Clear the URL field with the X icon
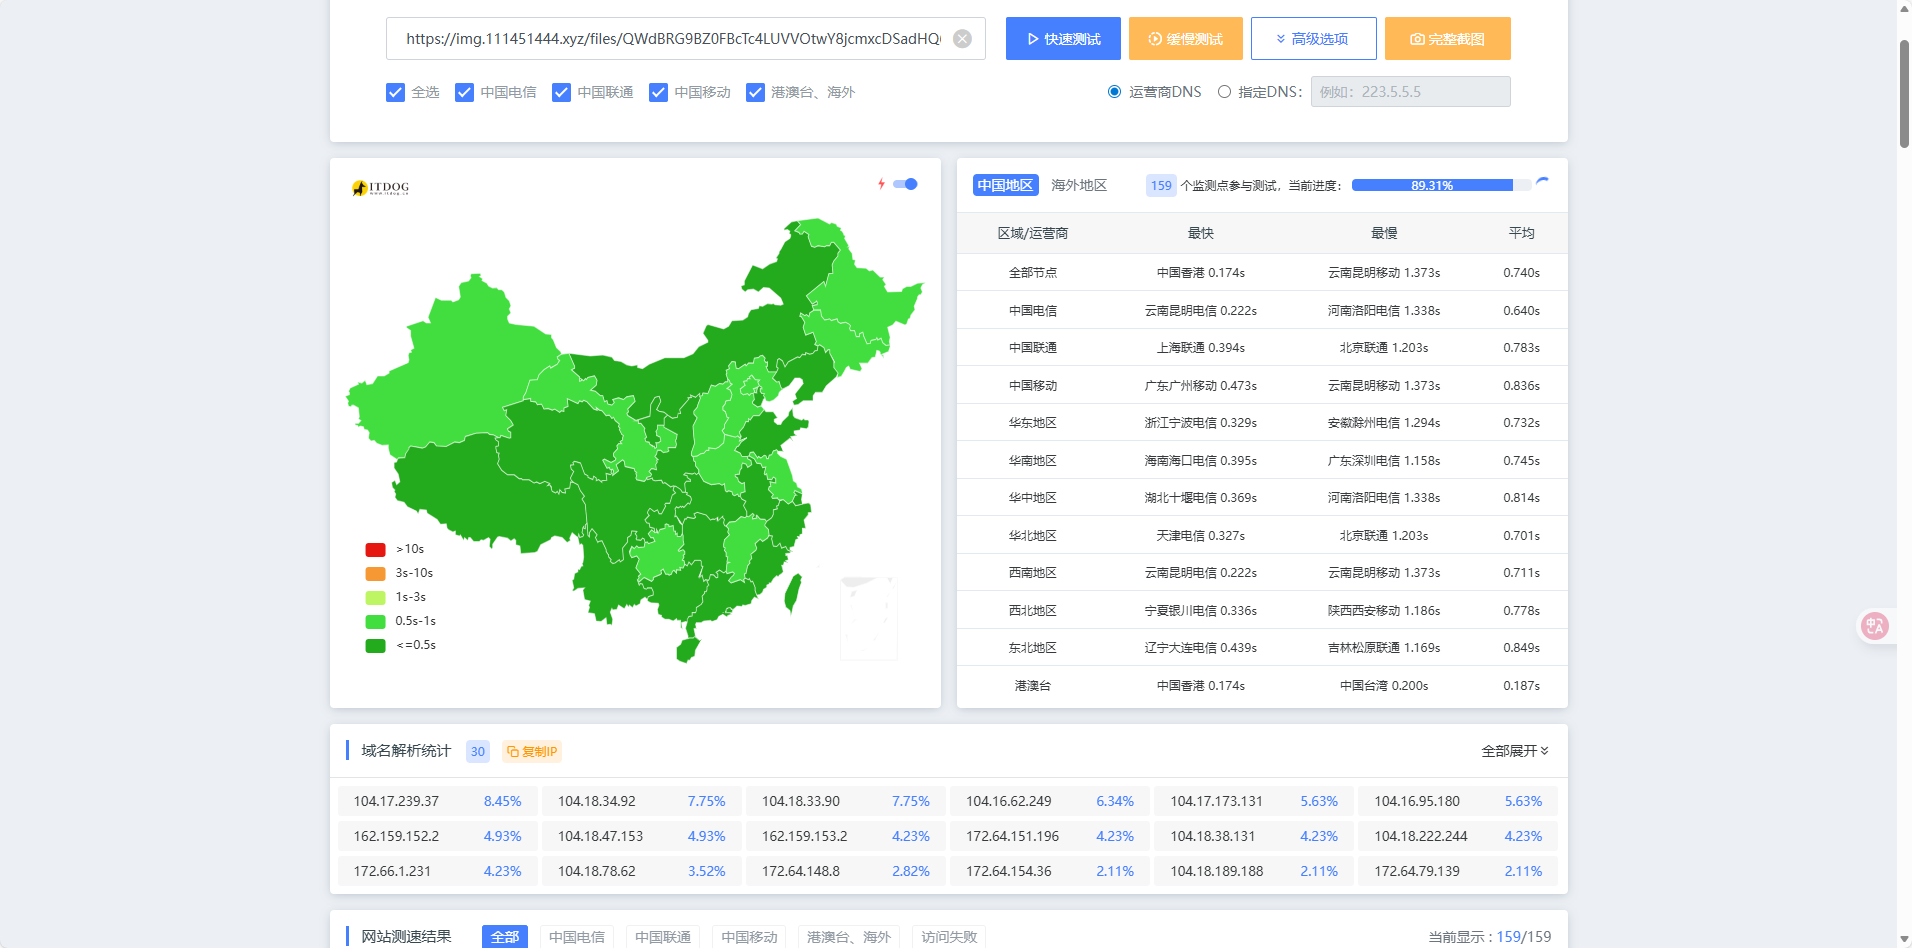Screen dimensions: 1912x948 (962, 39)
